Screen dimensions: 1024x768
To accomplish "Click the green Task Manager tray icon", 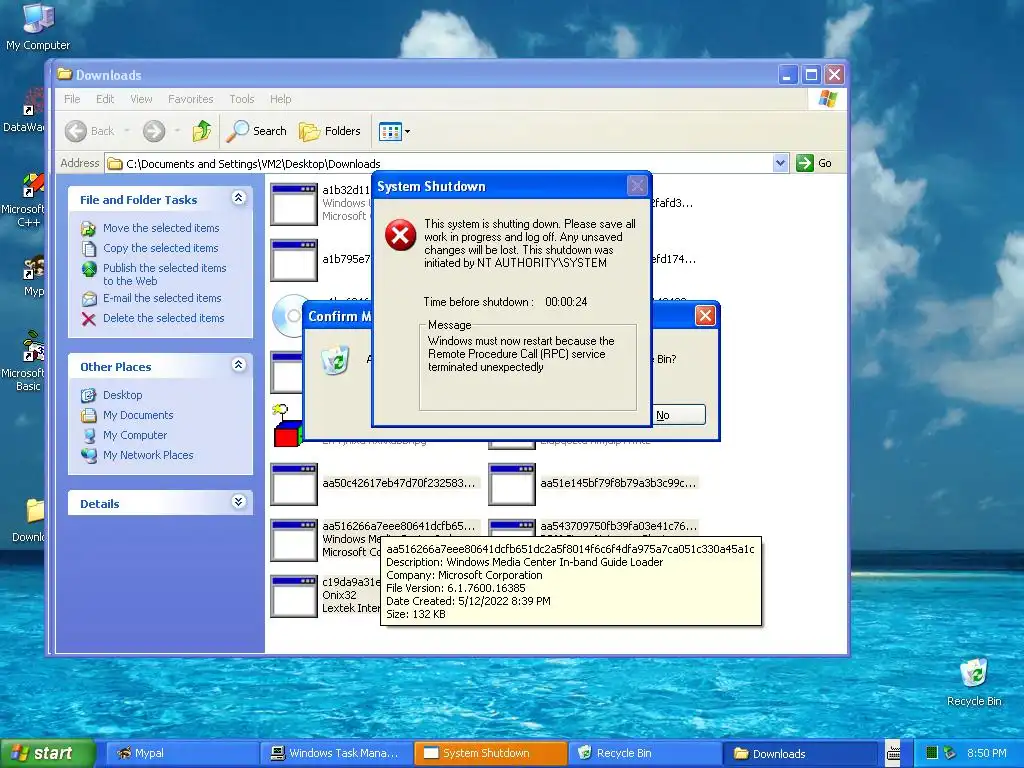I will click(932, 754).
